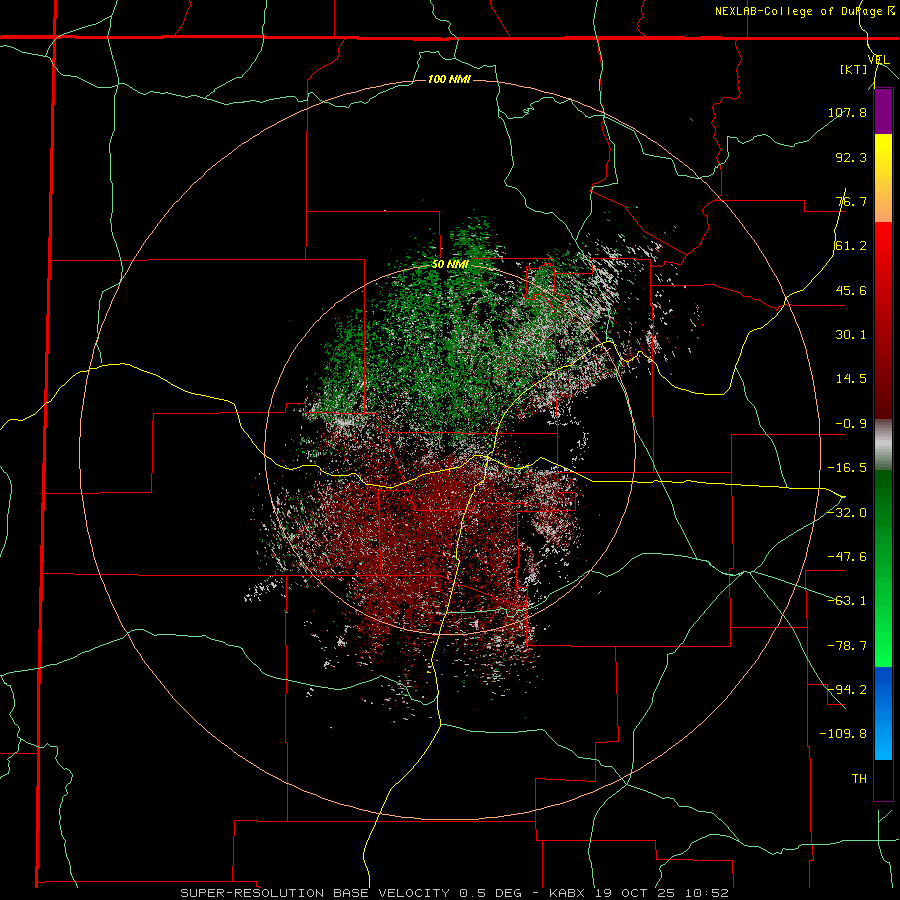Click the yellow-orange segment of the color bar
Viewport: 900px width, 900px height.
coord(883,178)
